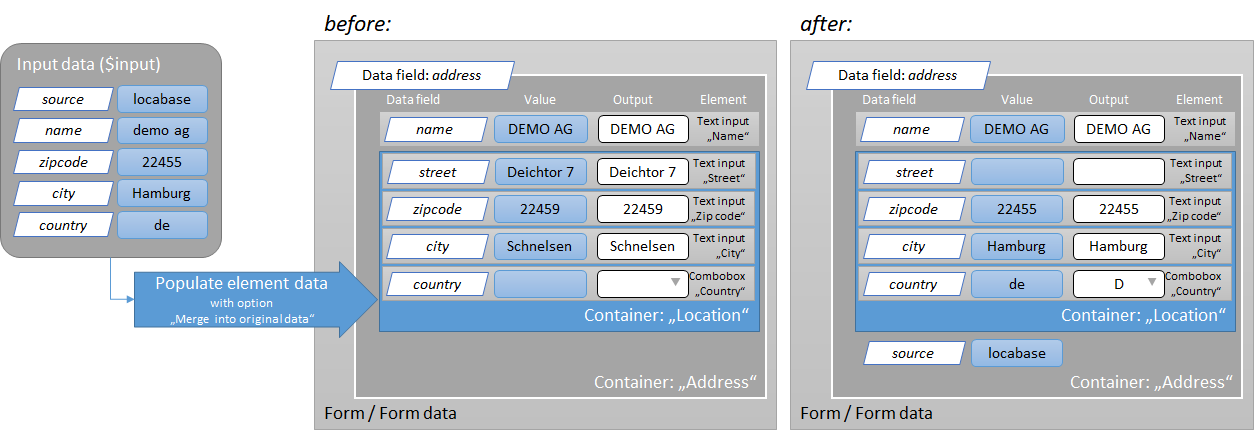Select 'street' data field in after panel
1254x436 pixels.
pyautogui.click(x=913, y=172)
